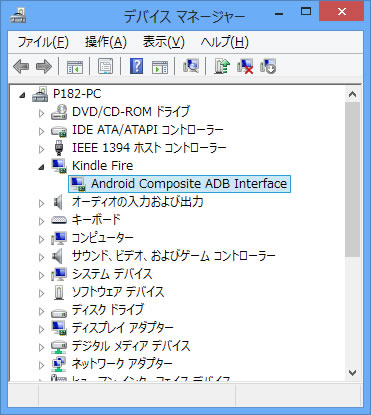Click the vertical scrollbar thumb
This screenshot has height=415, width=371.
tap(353, 179)
